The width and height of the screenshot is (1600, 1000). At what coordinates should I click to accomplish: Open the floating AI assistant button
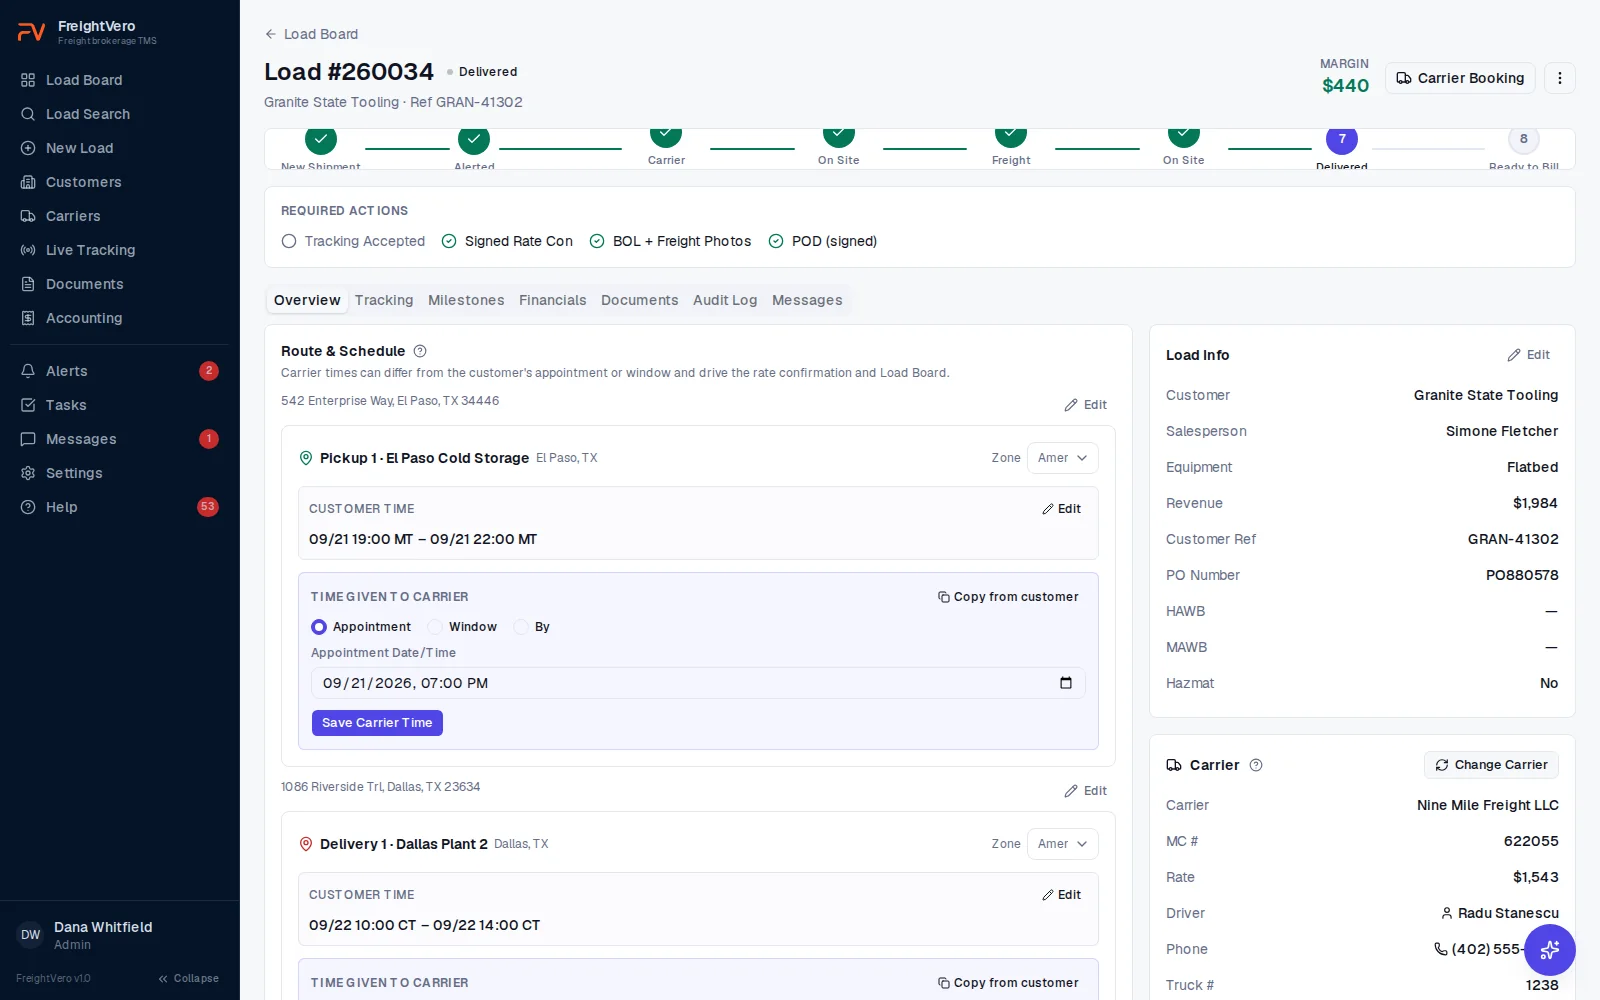(1550, 950)
